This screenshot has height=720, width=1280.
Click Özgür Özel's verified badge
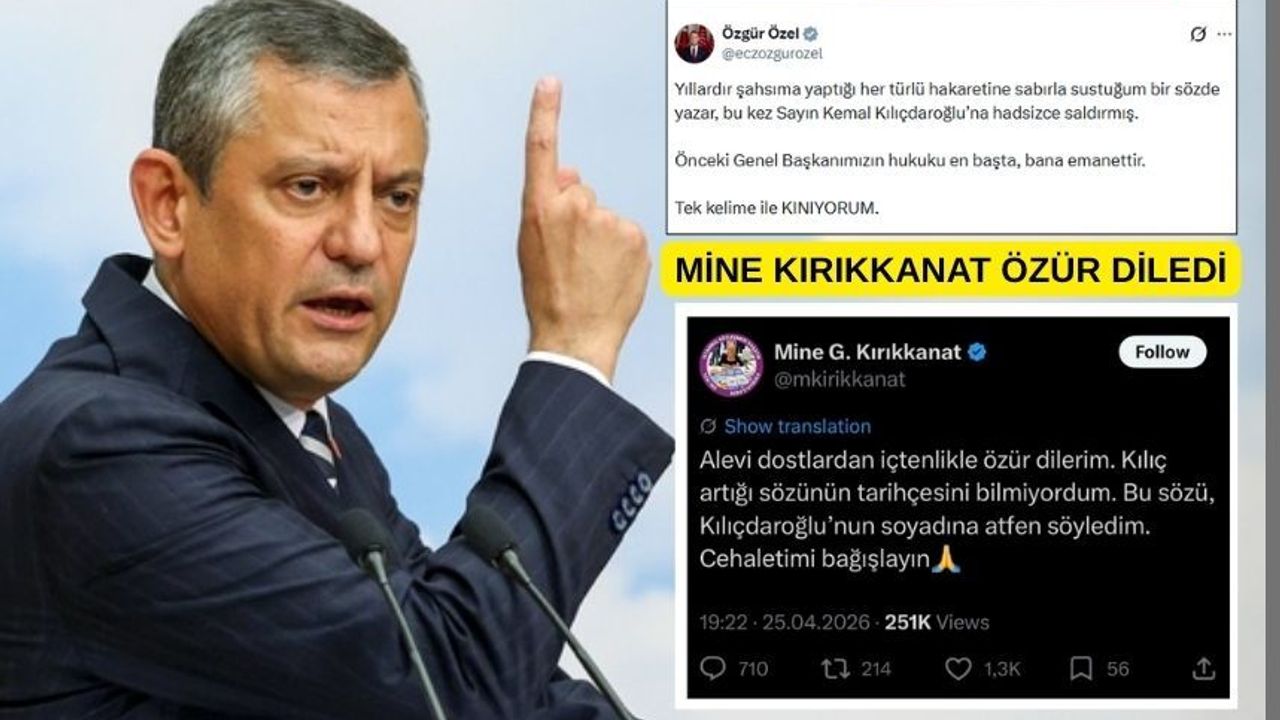811,33
